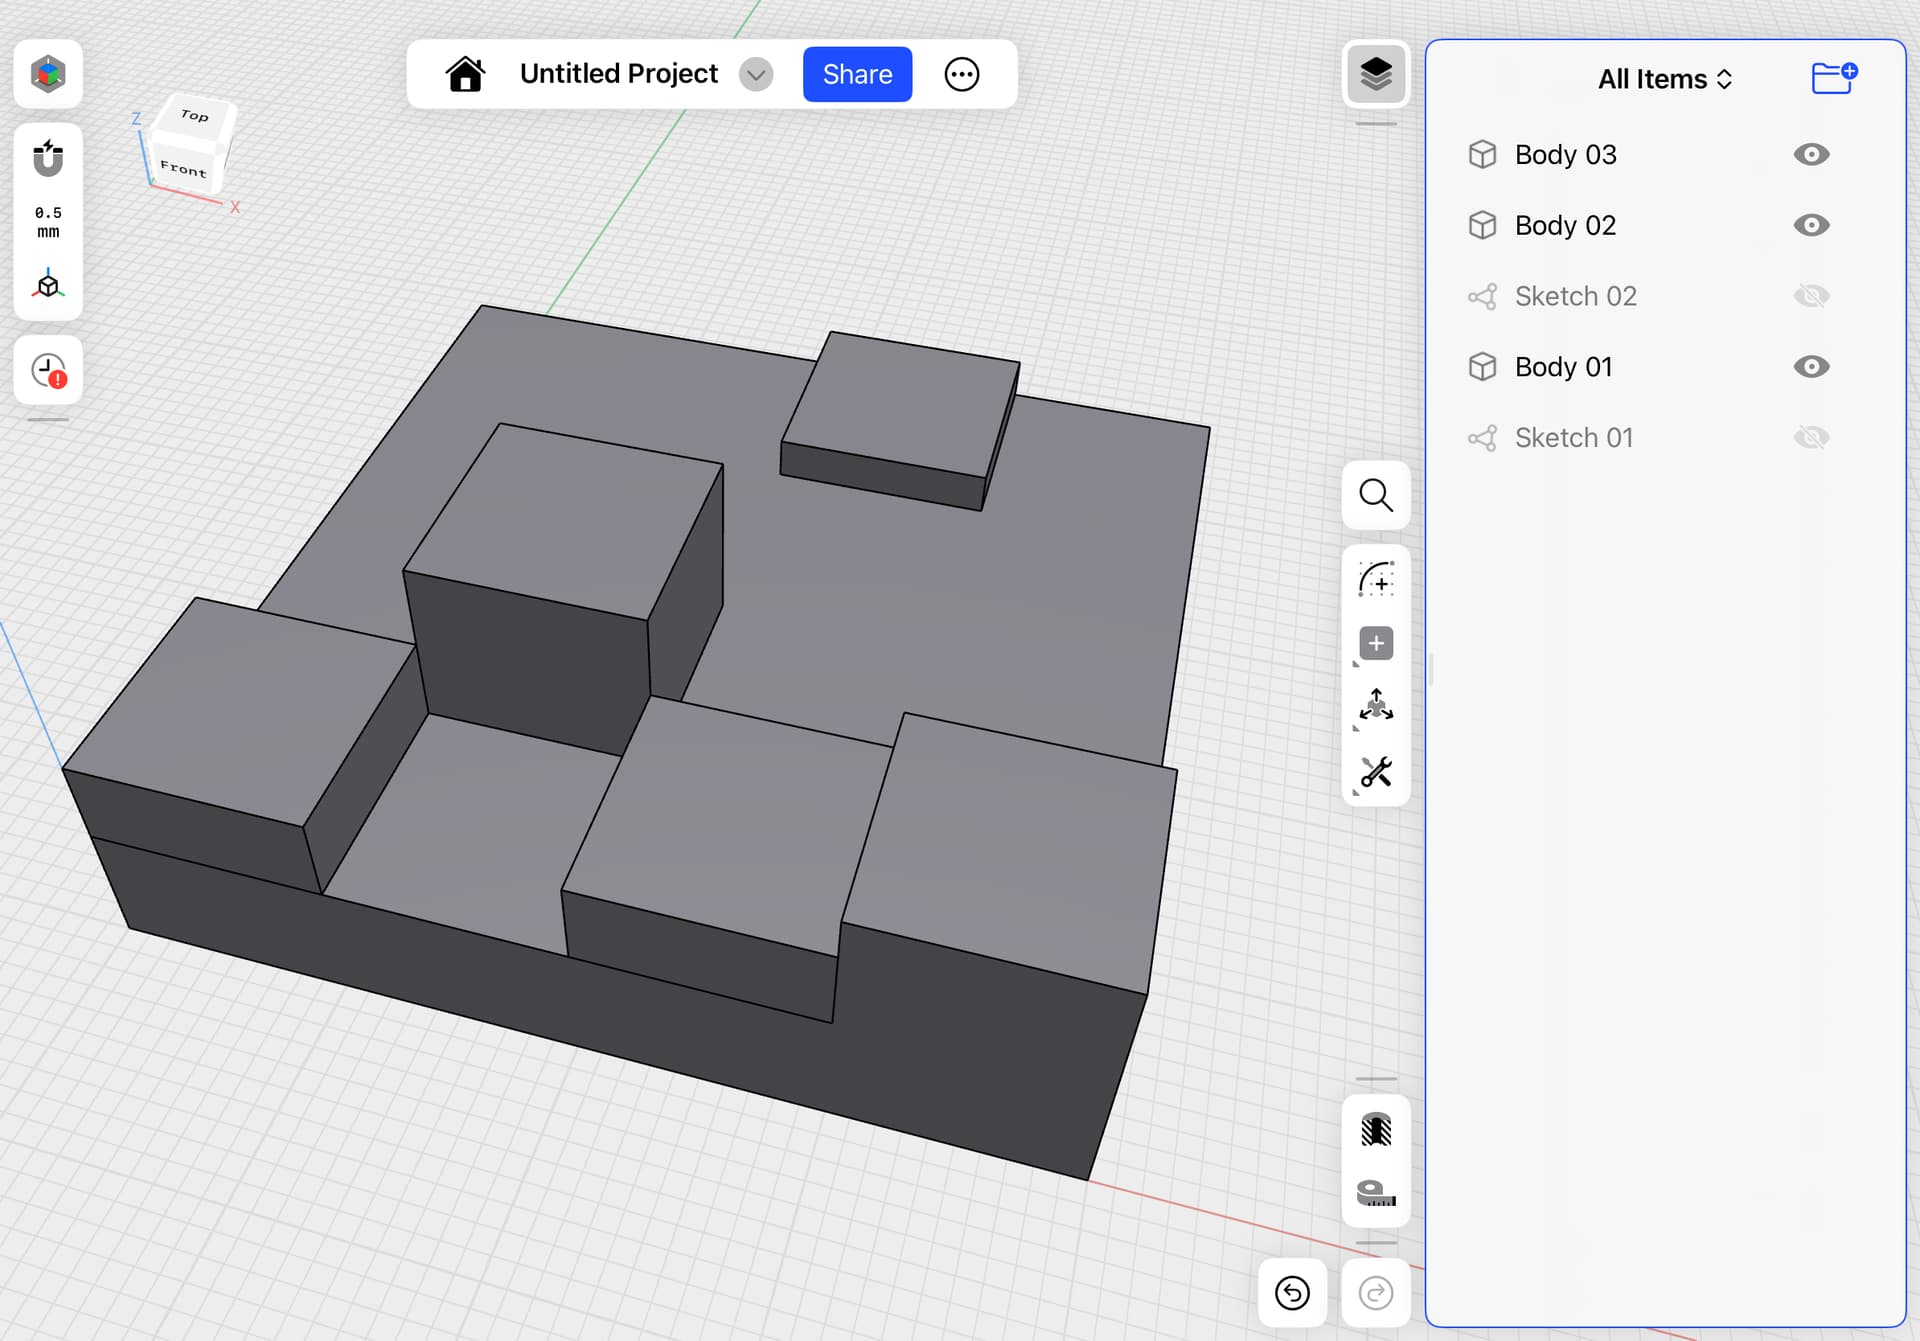Open the Sketch arc tool menu
Viewport: 1920px width, 1341px height.
click(x=1376, y=579)
